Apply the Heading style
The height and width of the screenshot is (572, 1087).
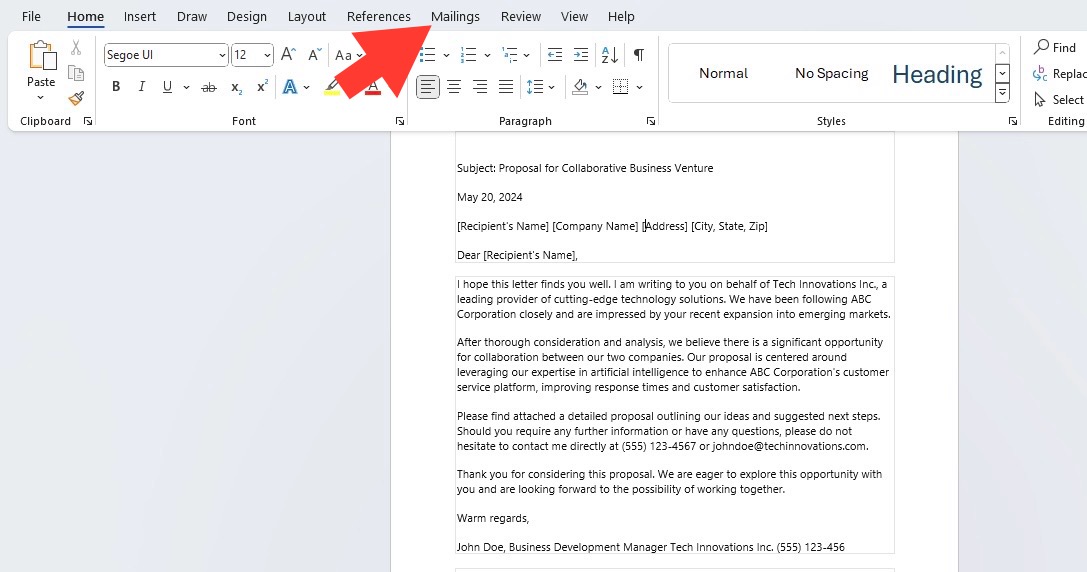point(937,73)
